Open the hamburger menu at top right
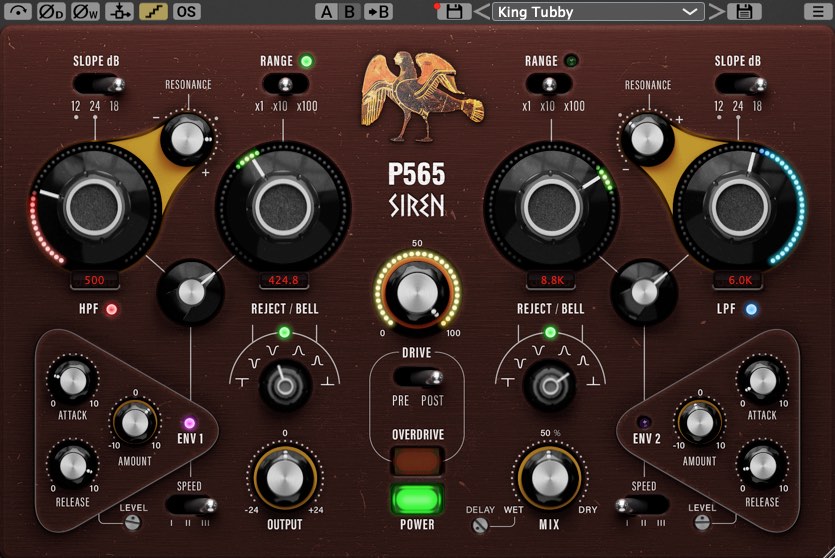This screenshot has height=558, width=835. point(818,11)
